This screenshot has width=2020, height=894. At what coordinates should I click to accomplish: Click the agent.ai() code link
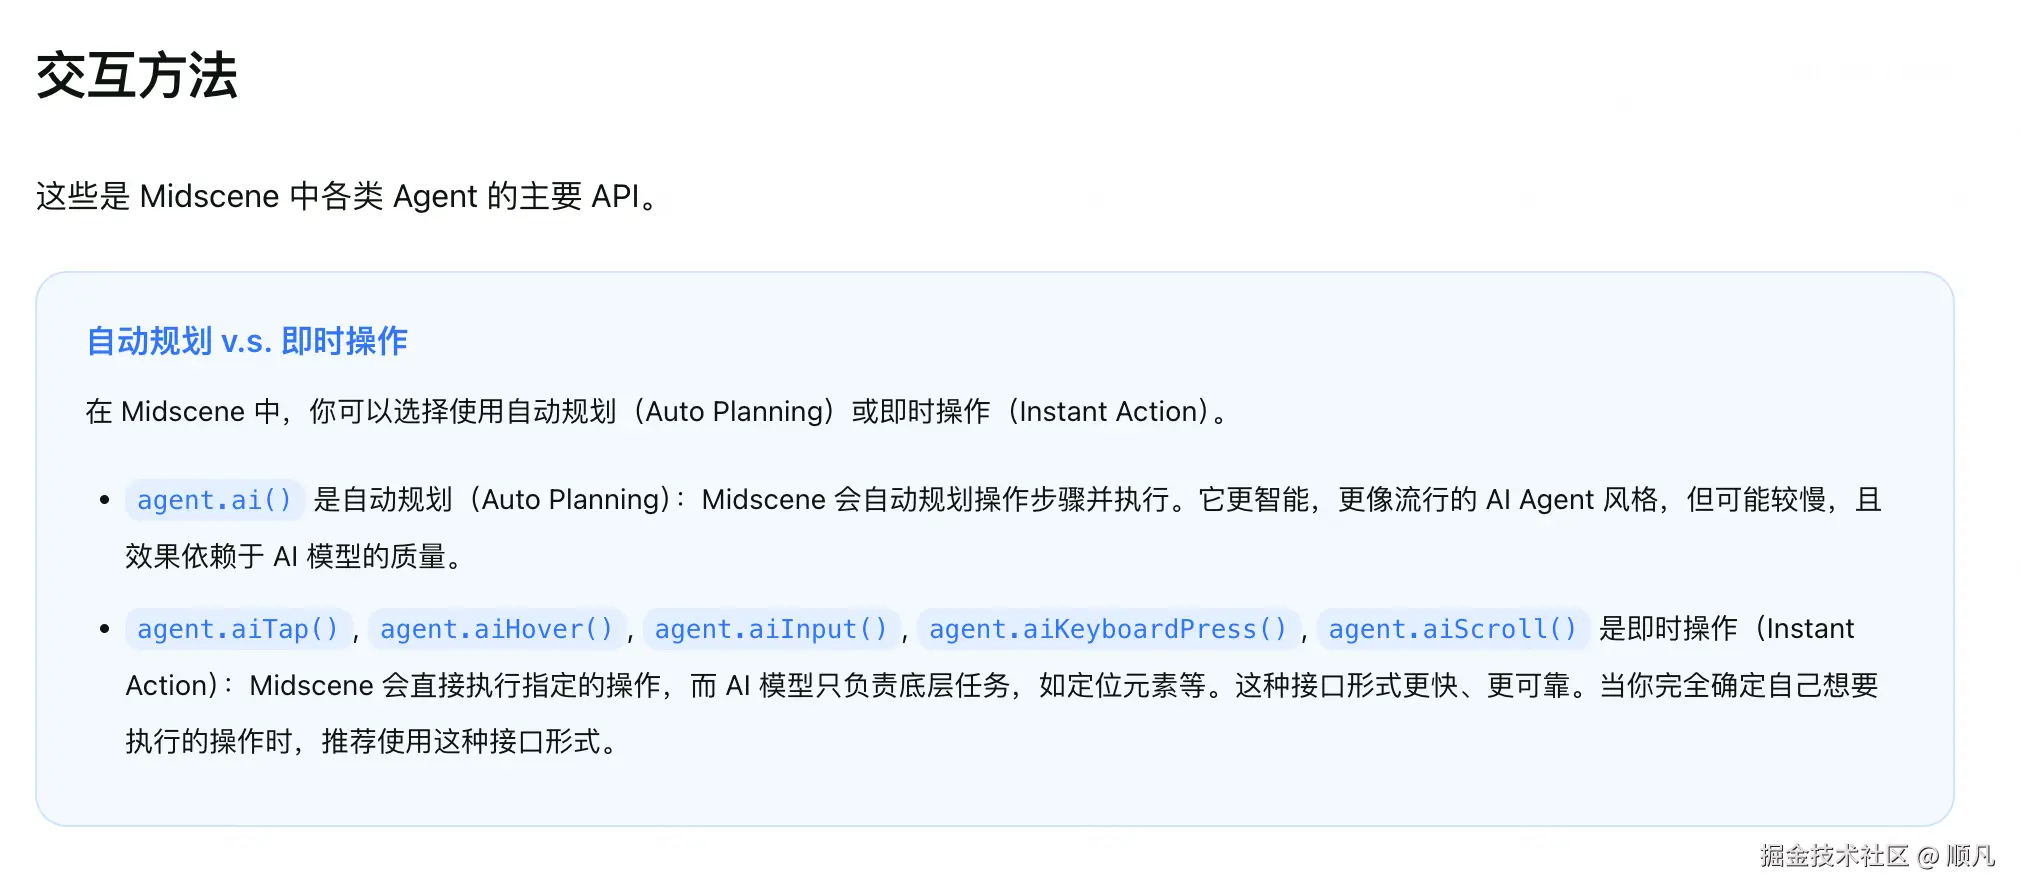[214, 500]
